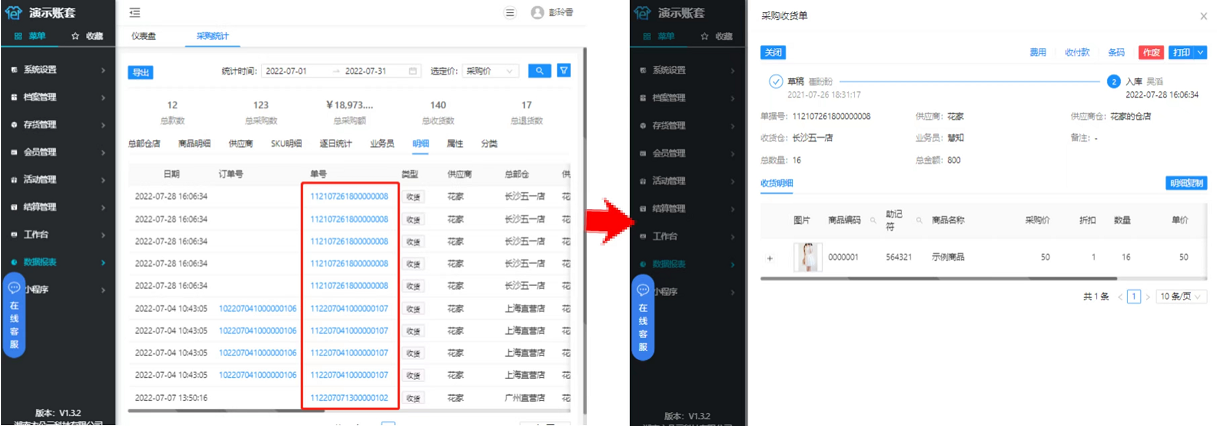The image size is (1217, 426).
Task: Click the 条码 link
Action: [1117, 52]
